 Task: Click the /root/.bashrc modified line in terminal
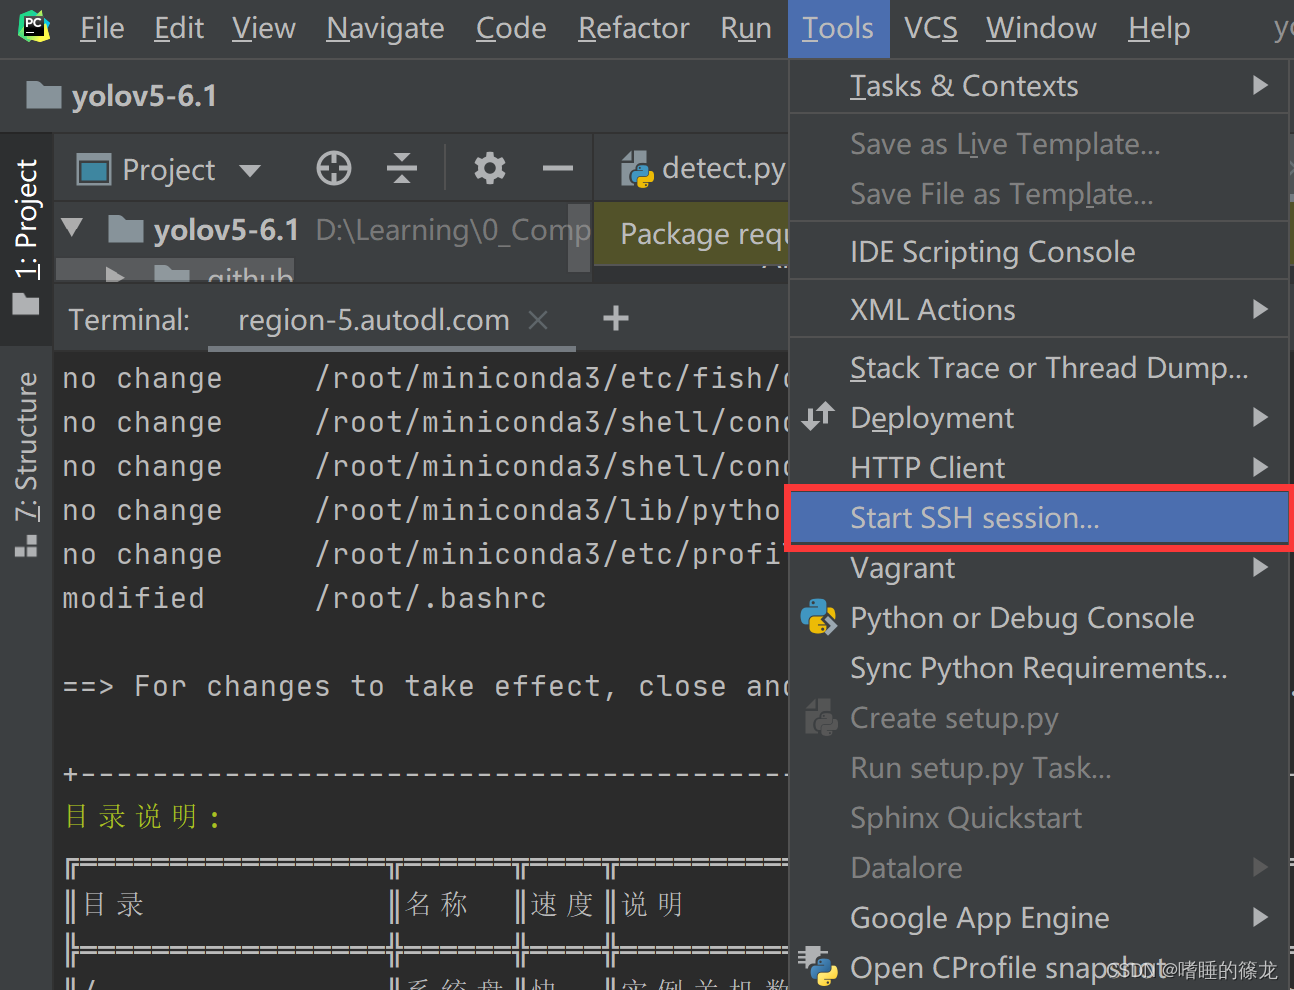point(304,598)
